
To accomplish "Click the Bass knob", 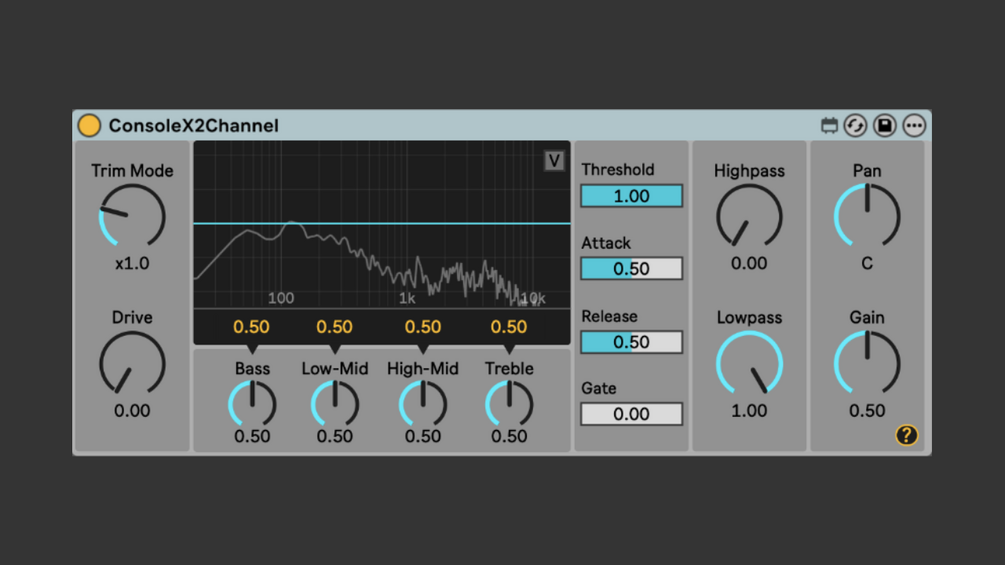I will (x=252, y=404).
